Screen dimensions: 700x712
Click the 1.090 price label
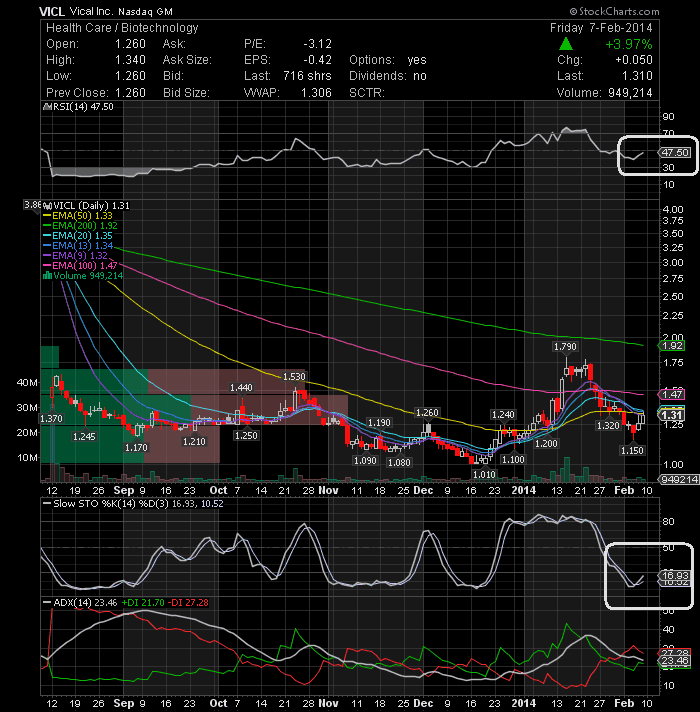pos(365,460)
